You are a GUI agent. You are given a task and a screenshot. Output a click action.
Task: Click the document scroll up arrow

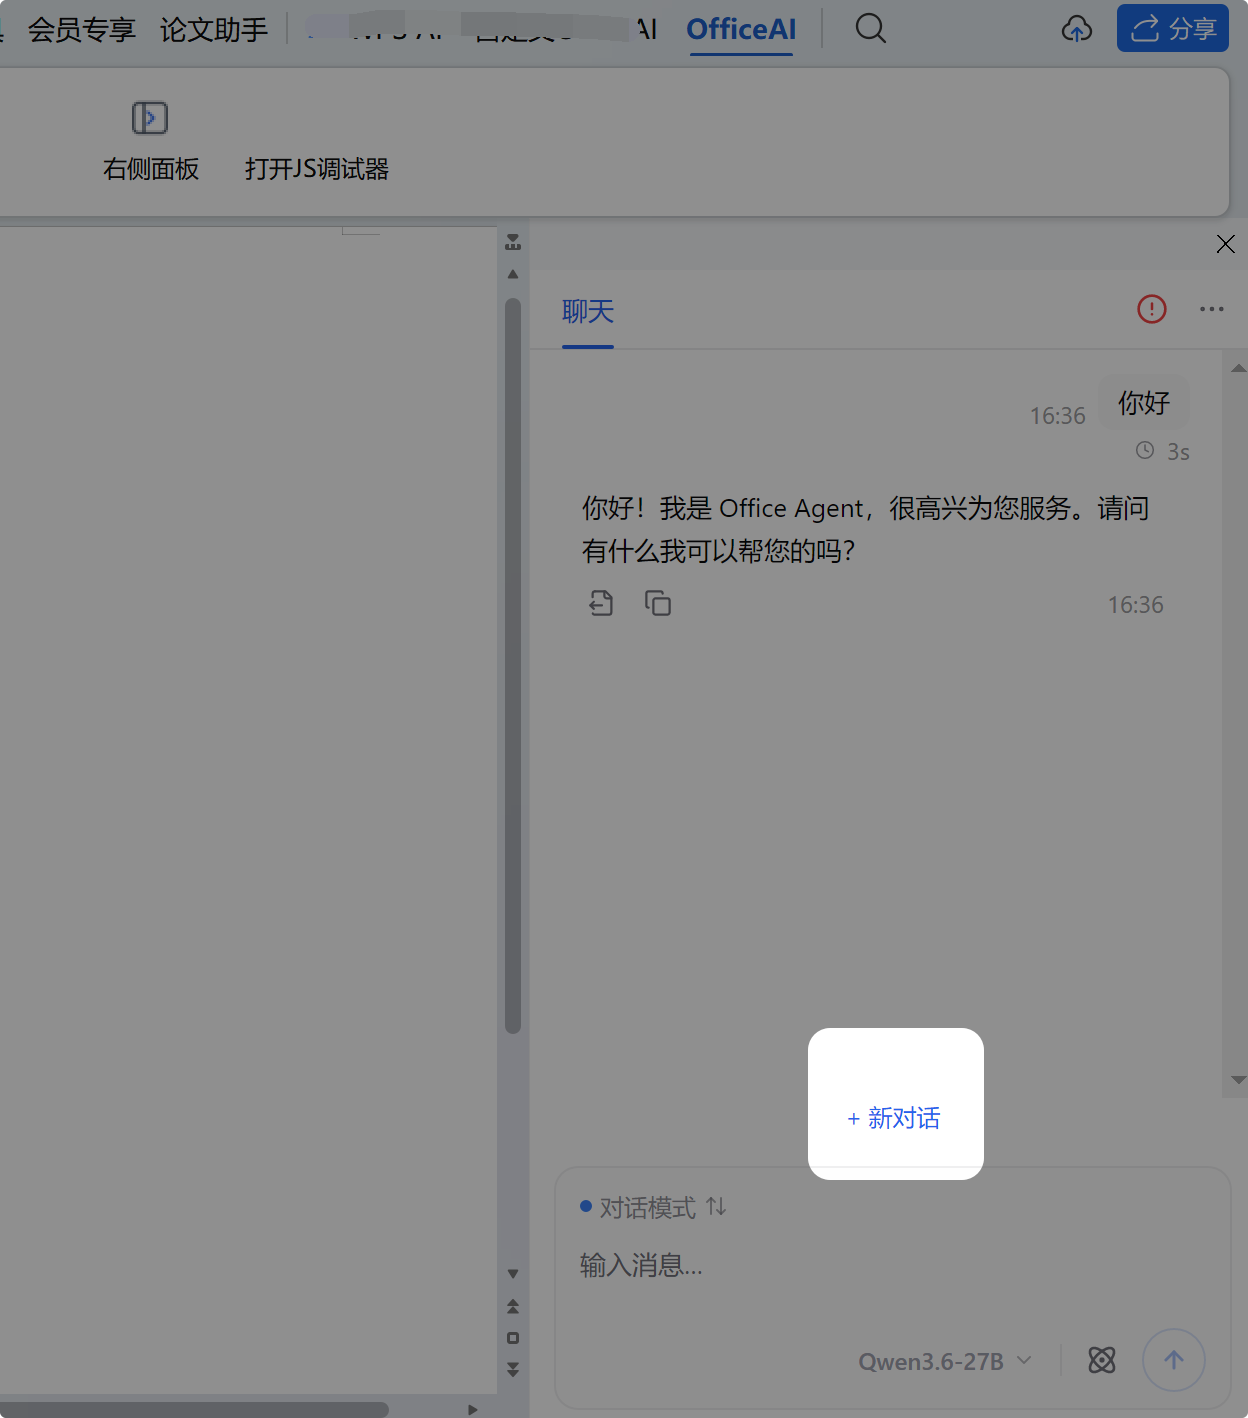tap(513, 274)
